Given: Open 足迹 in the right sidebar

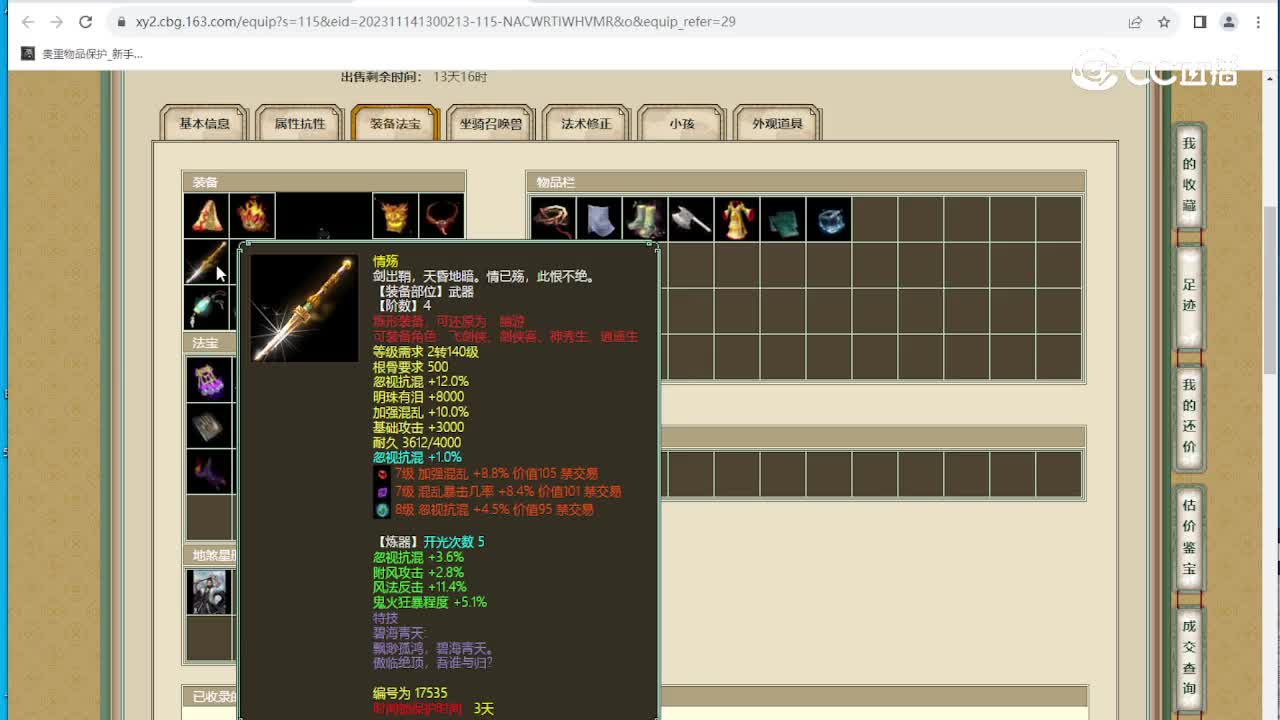Looking at the screenshot, I should coord(1189,296).
